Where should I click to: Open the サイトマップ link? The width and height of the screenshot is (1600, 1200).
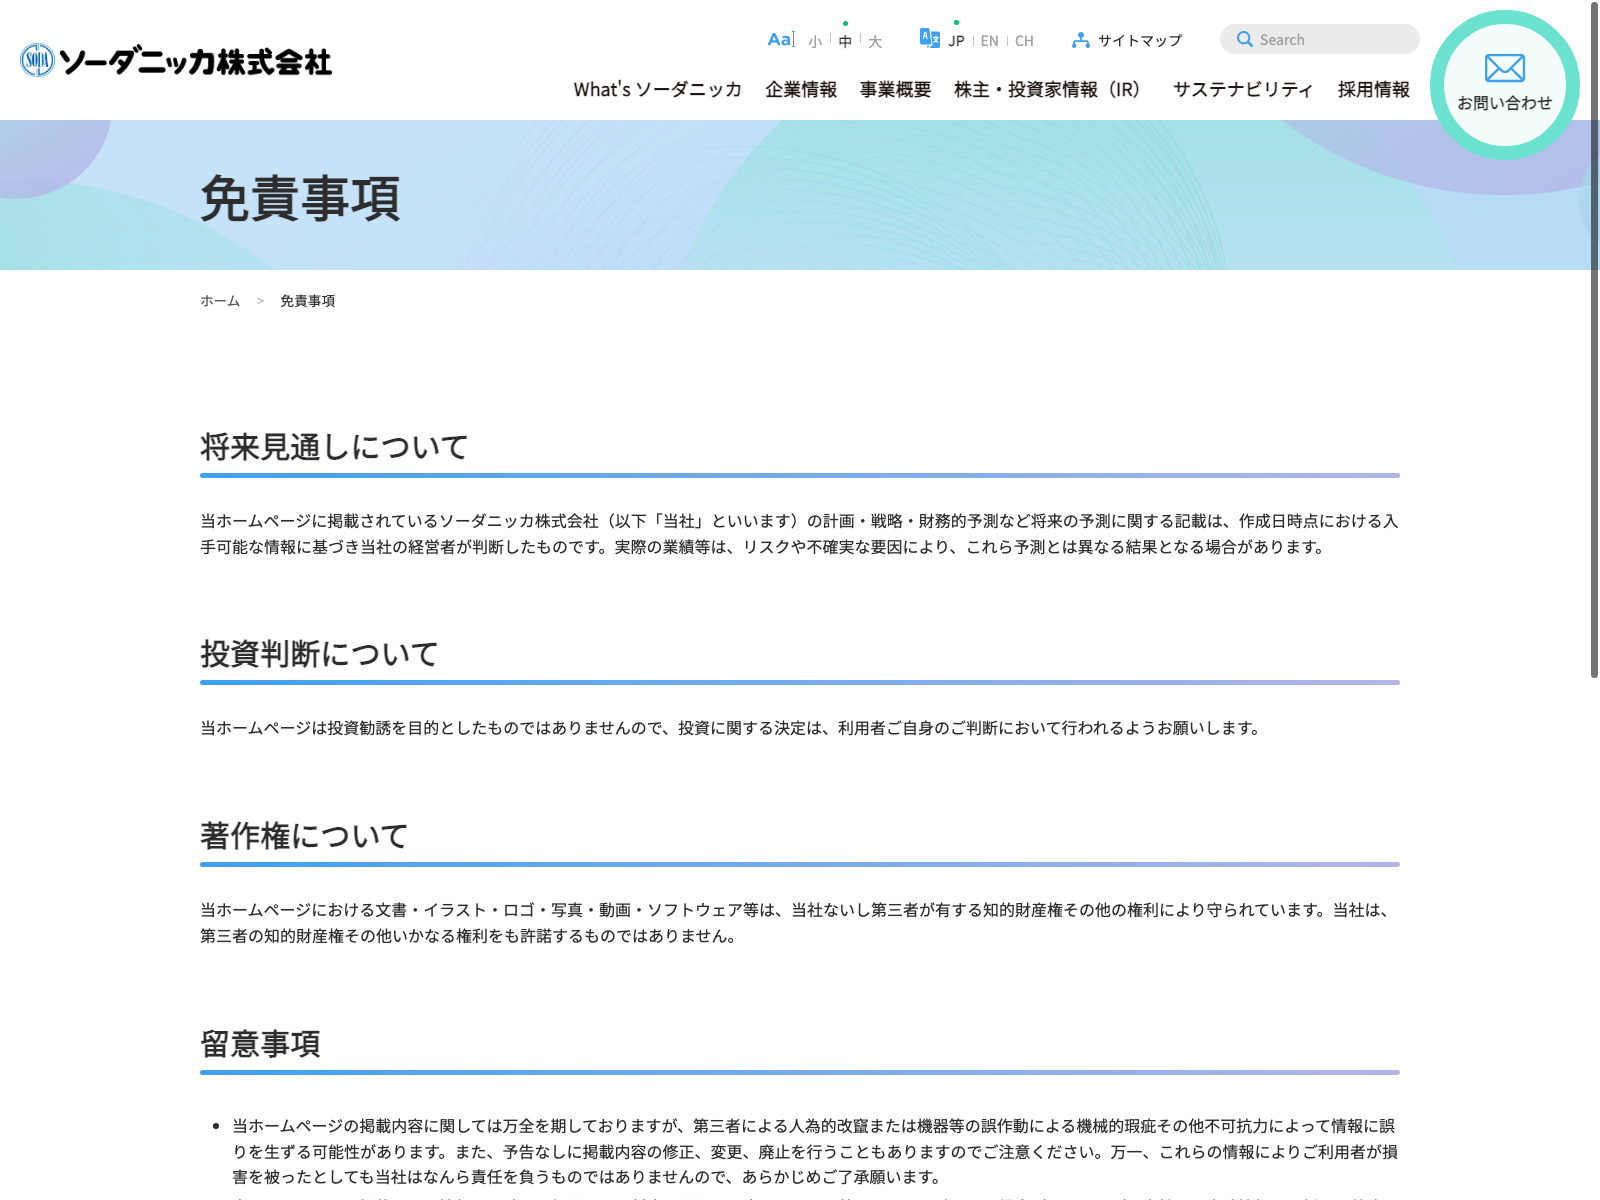1139,41
